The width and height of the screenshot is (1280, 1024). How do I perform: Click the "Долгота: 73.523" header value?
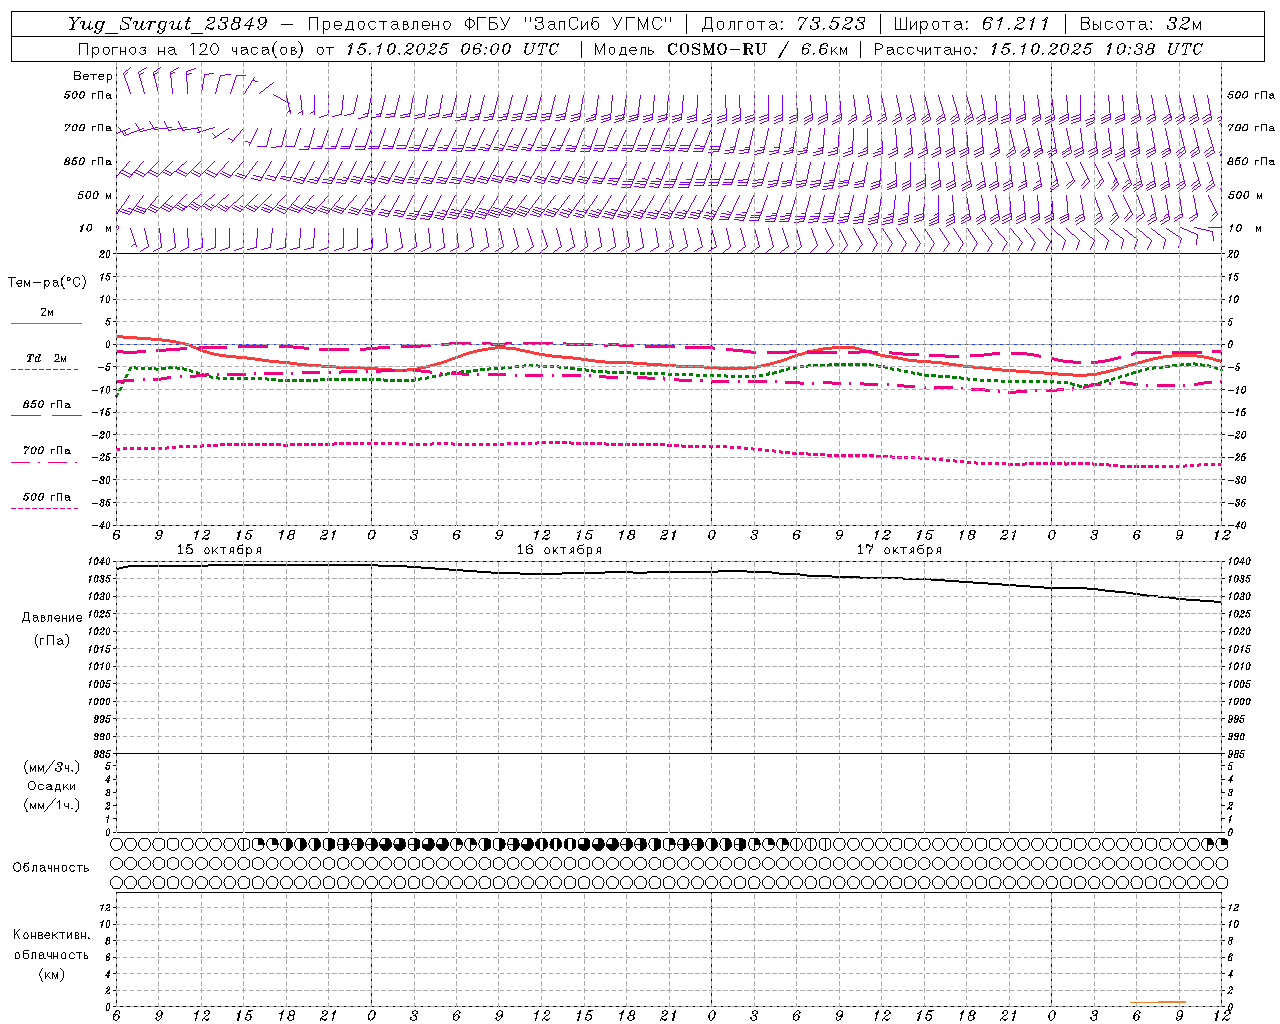point(783,24)
